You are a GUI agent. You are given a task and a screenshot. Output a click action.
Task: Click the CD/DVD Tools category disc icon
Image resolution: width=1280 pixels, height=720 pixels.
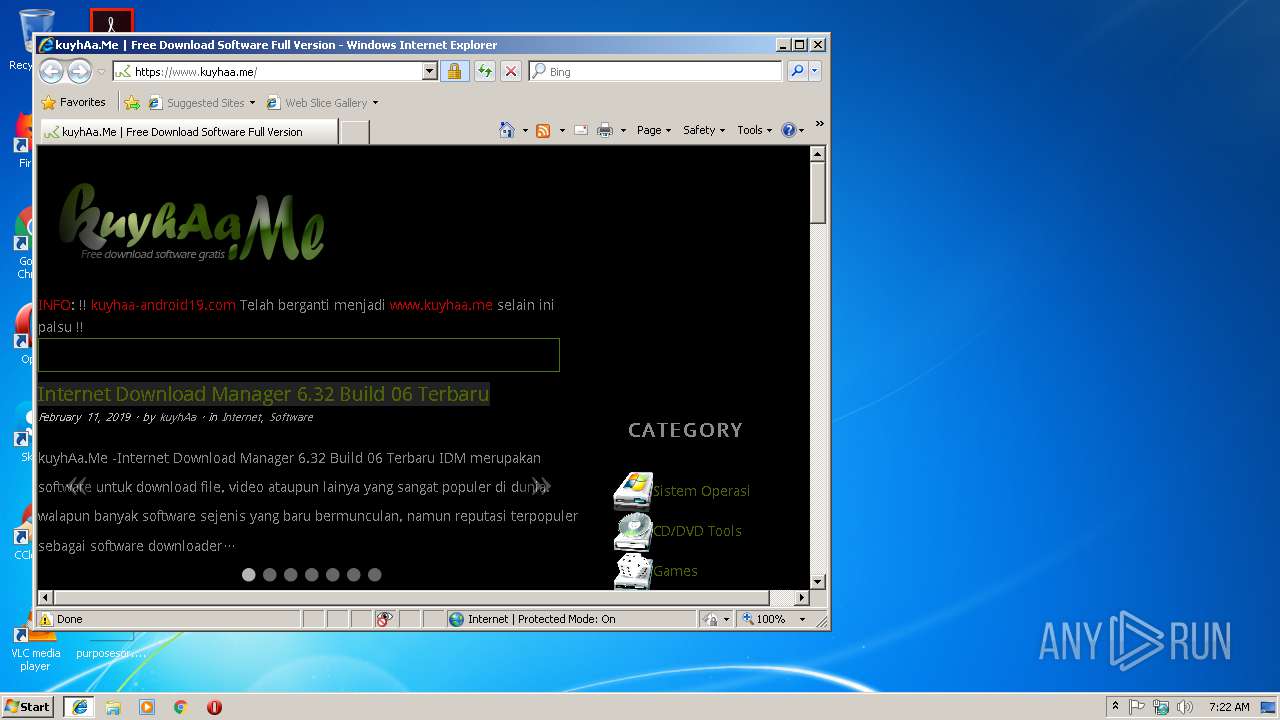tap(633, 531)
